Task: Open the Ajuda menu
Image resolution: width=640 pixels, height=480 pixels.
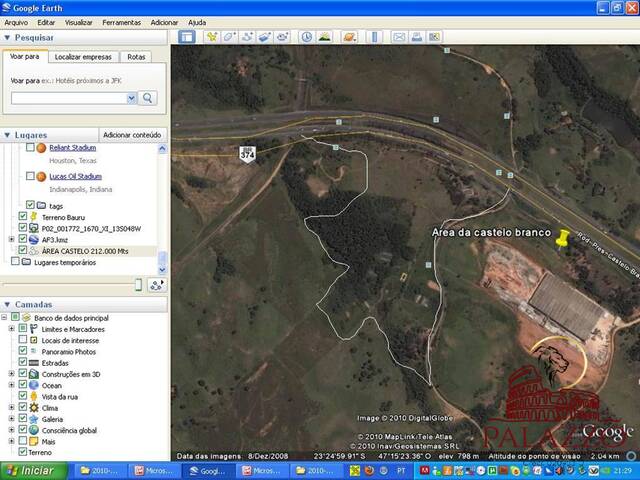Action: tap(197, 23)
